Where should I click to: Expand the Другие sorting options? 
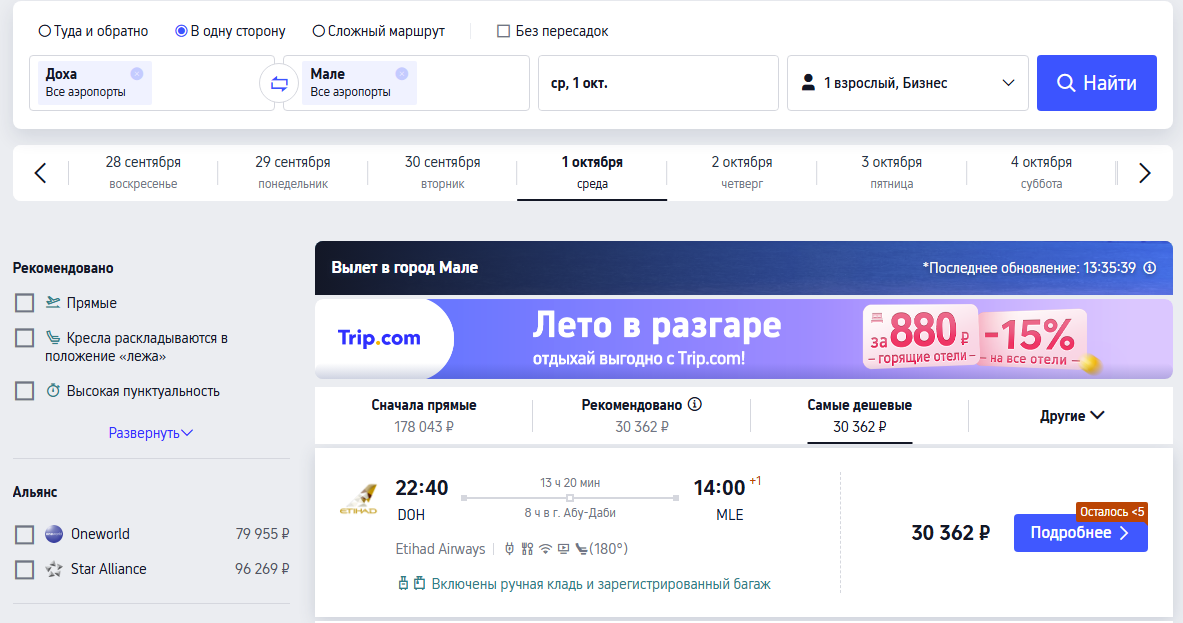coord(1071,416)
